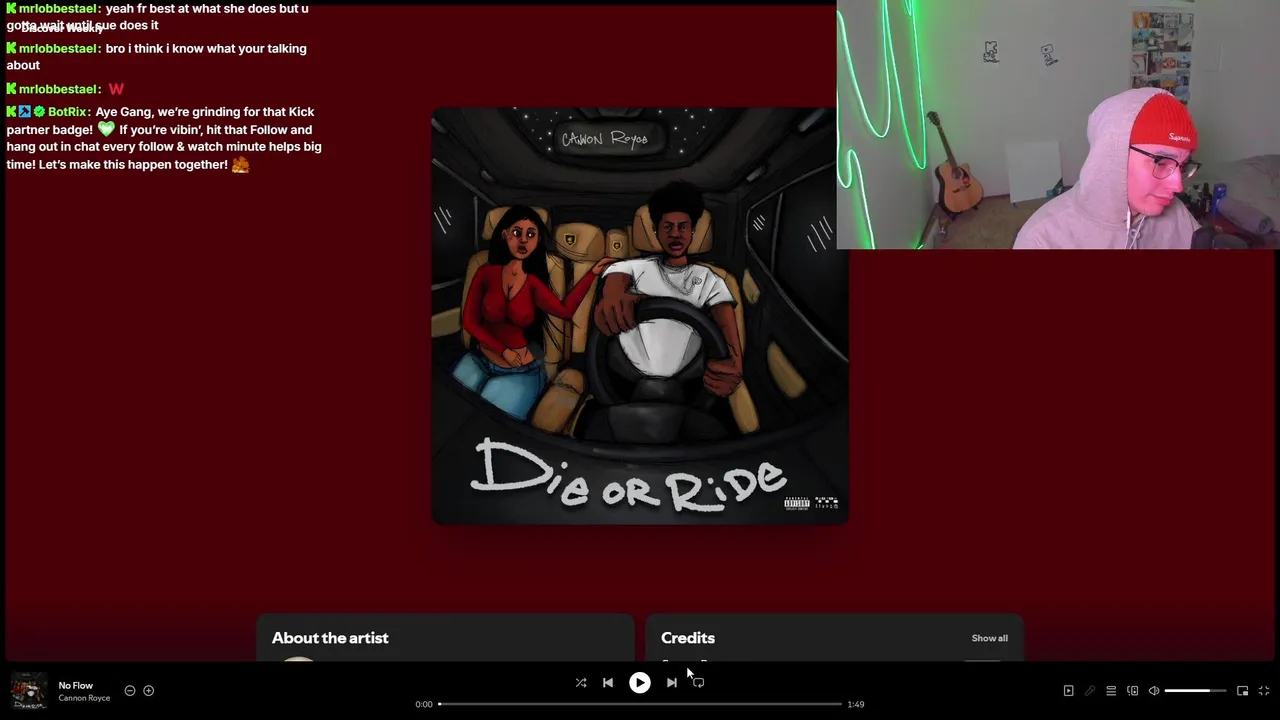Viewport: 1280px width, 720px height.
Task: Skip to the next track
Action: [671, 683]
